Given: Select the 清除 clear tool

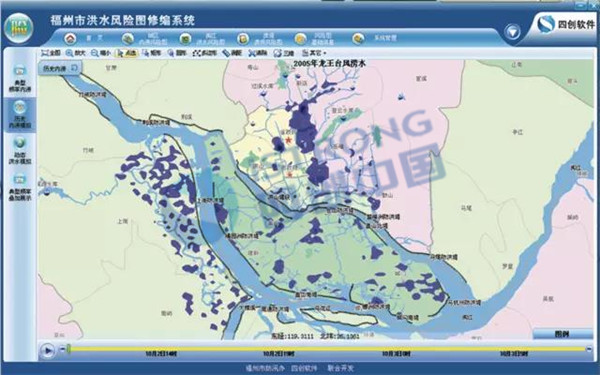Looking at the screenshot, I should (258, 53).
